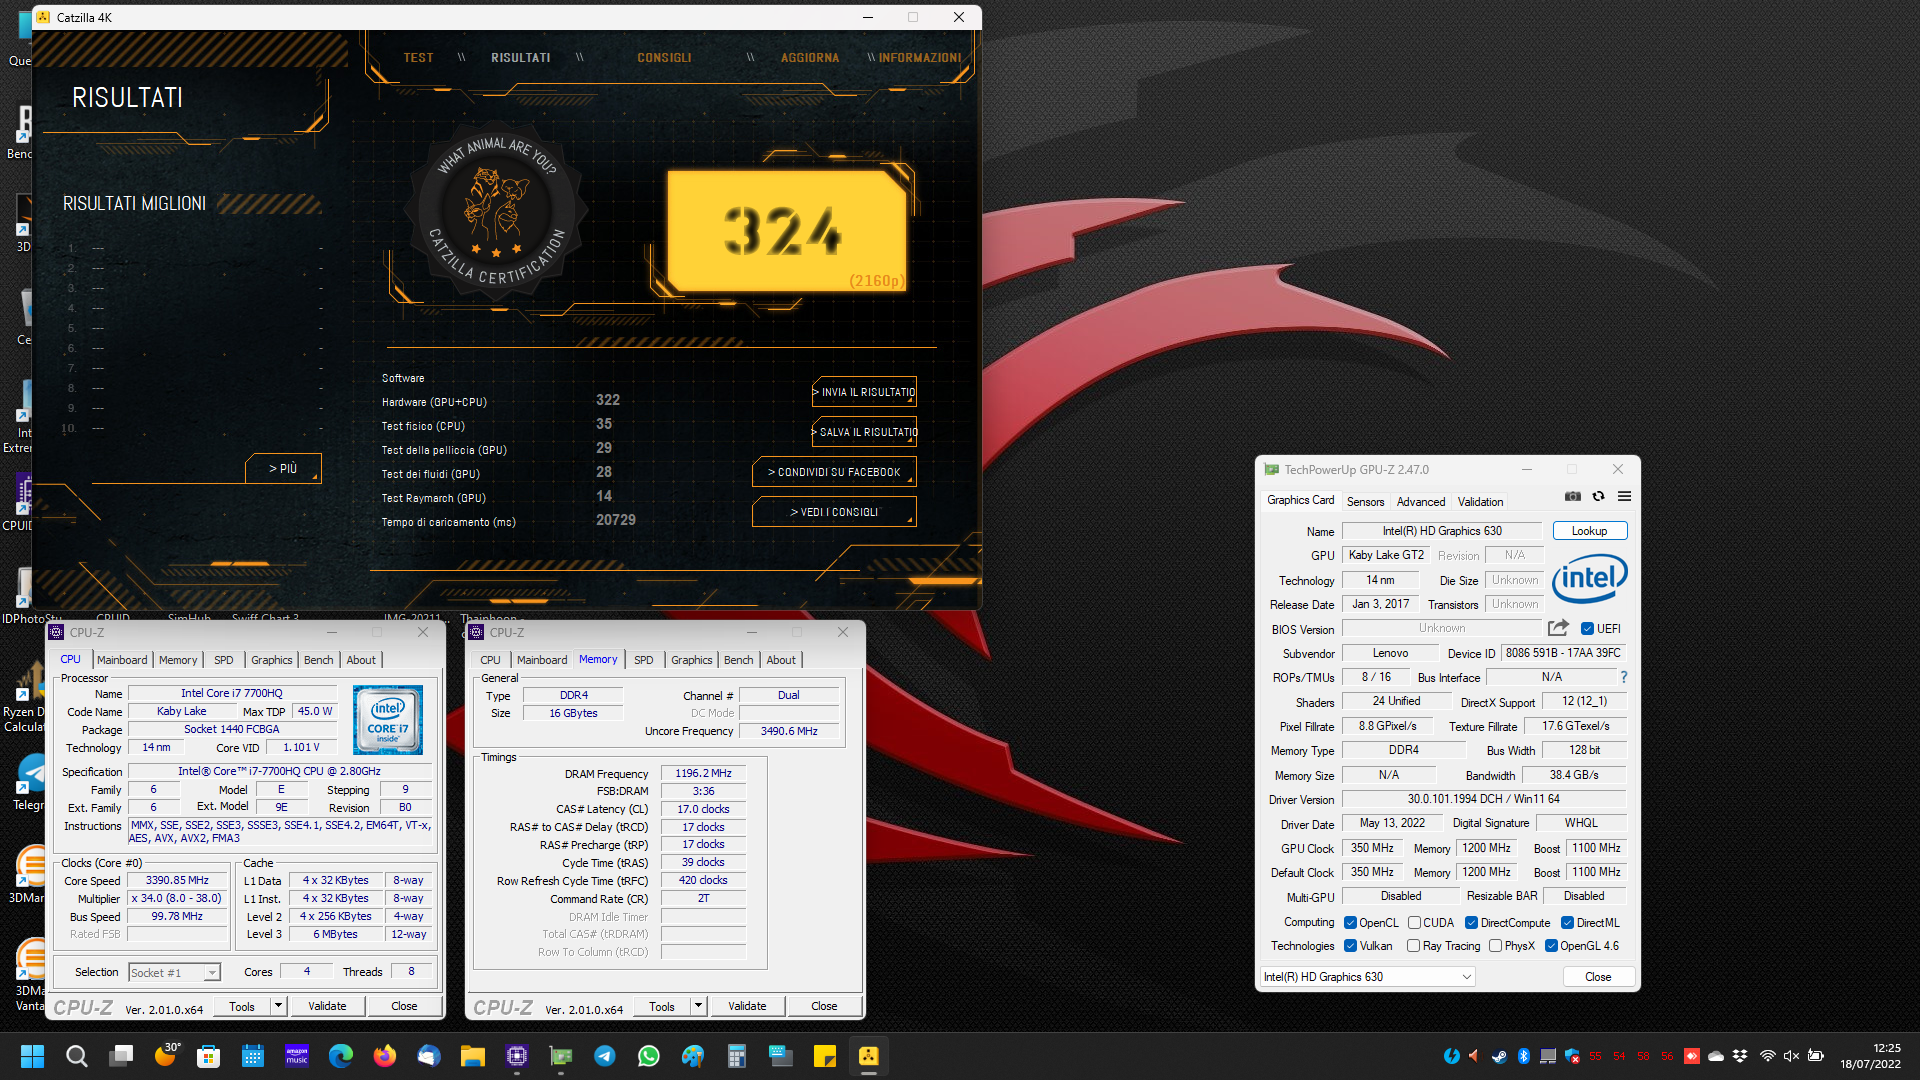Image resolution: width=1920 pixels, height=1080 pixels.
Task: Open Sticky Notes from the taskbar
Action: pos(825,1056)
